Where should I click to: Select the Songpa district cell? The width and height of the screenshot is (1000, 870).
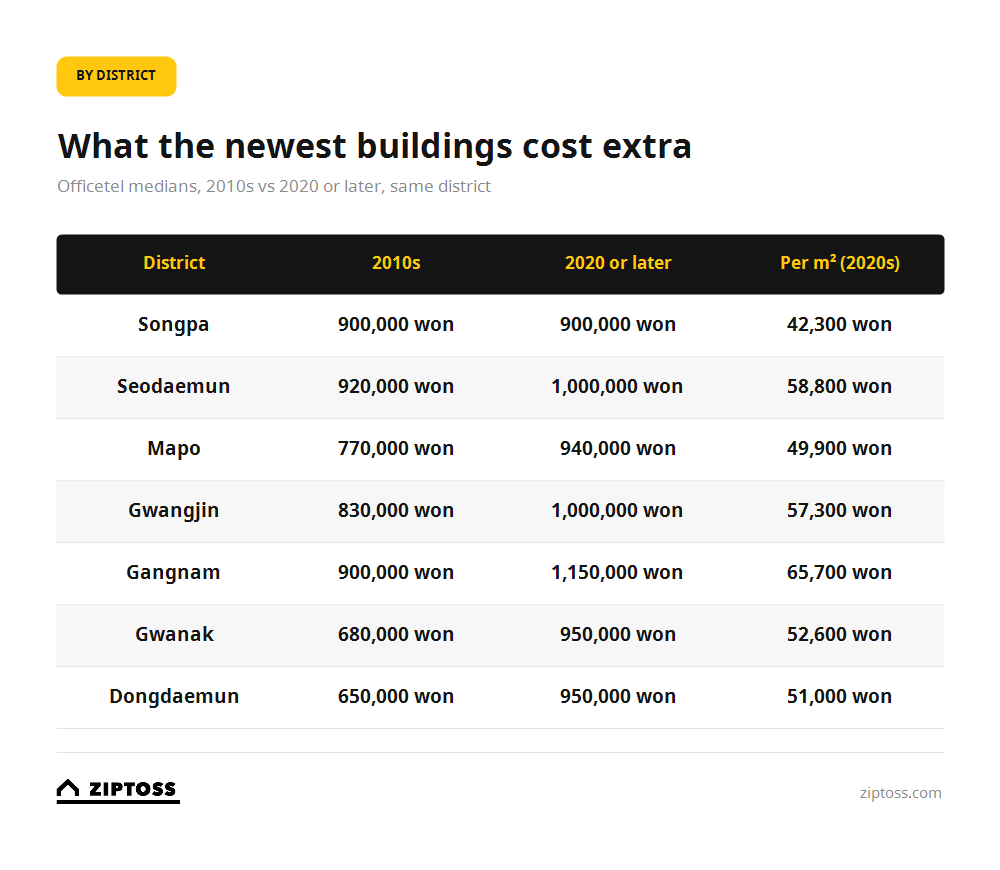(173, 325)
